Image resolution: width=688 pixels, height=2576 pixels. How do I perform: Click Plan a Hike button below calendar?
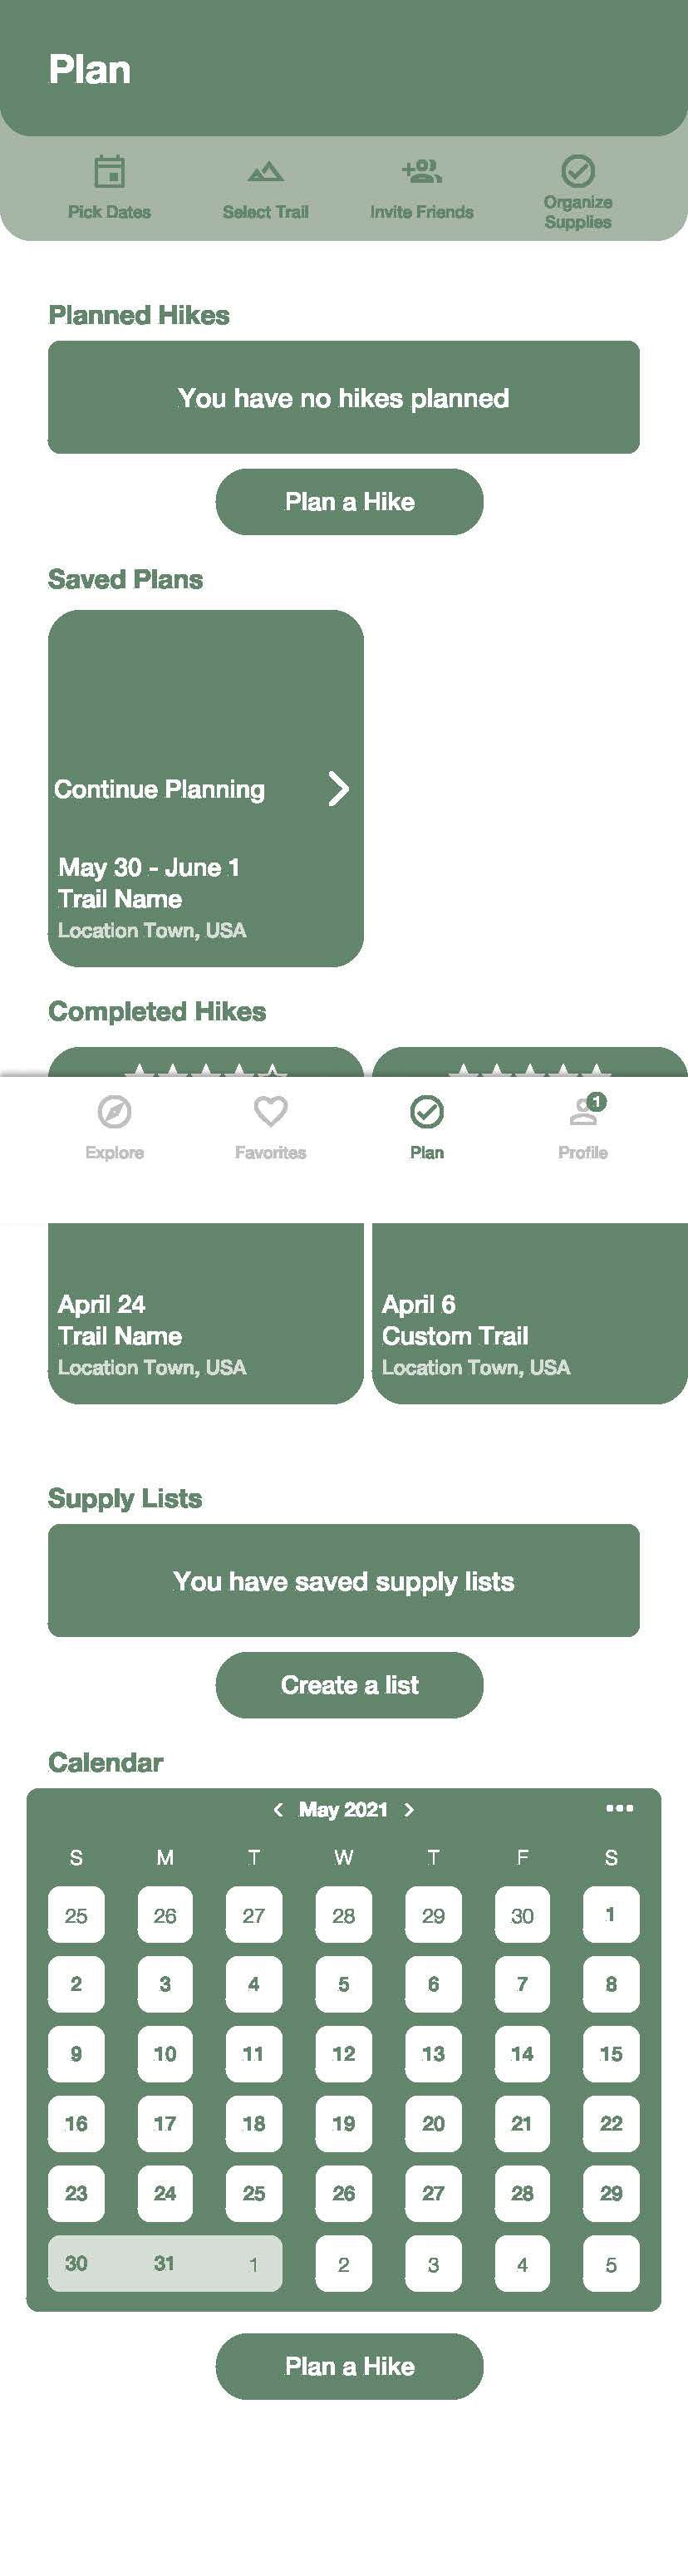click(349, 2365)
